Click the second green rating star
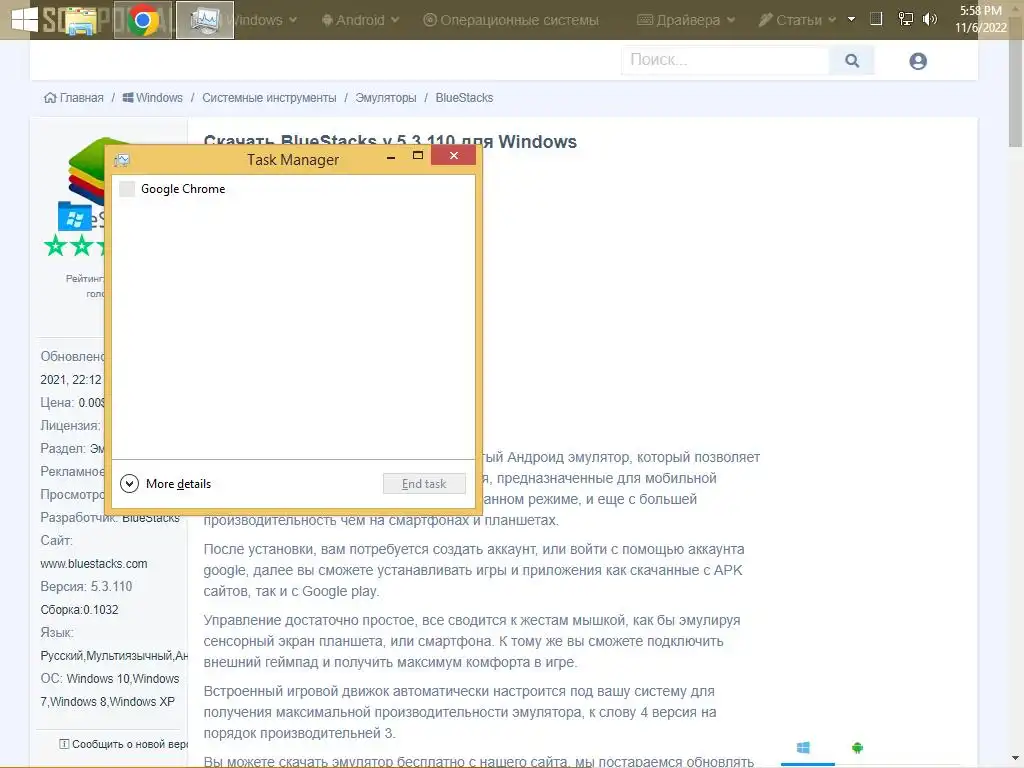 pos(82,246)
